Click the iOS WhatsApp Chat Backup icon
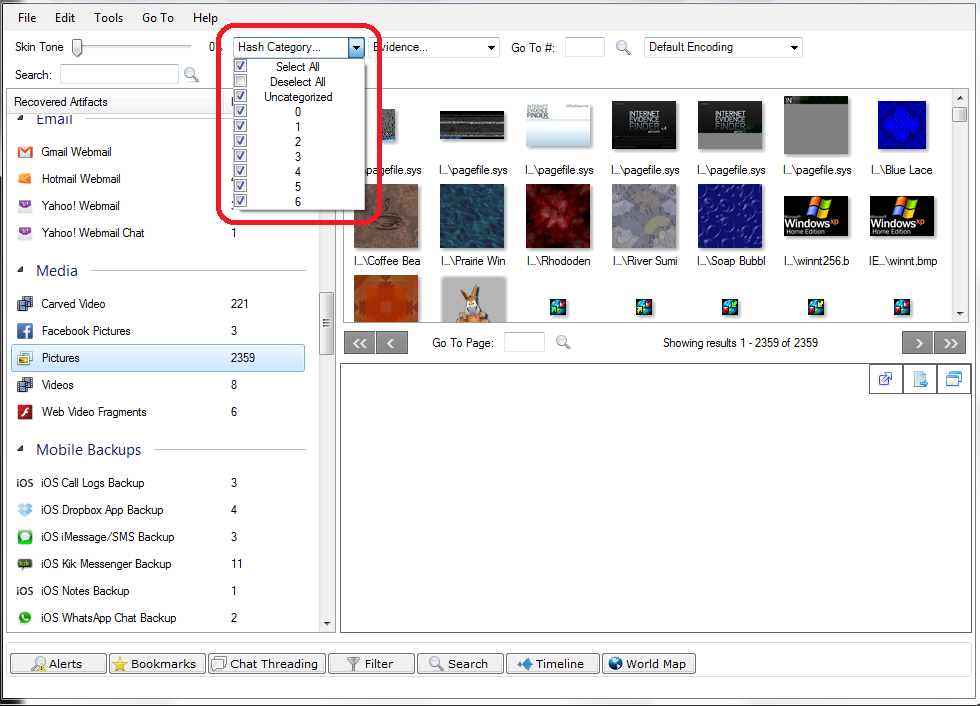This screenshot has height=706, width=980. [x=25, y=618]
